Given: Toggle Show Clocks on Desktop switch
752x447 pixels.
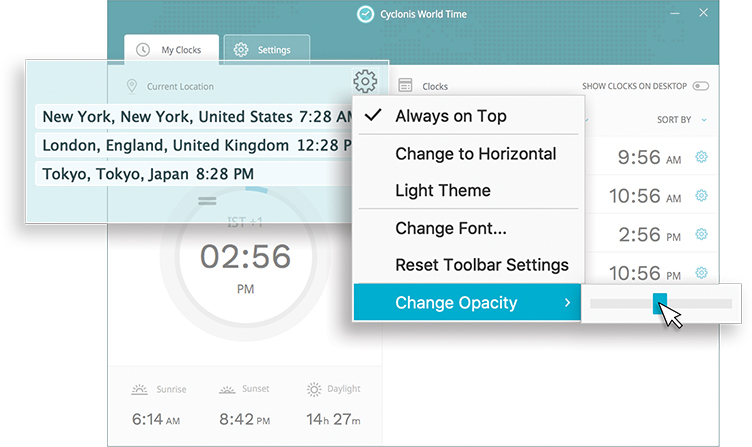Looking at the screenshot, I should tap(700, 87).
